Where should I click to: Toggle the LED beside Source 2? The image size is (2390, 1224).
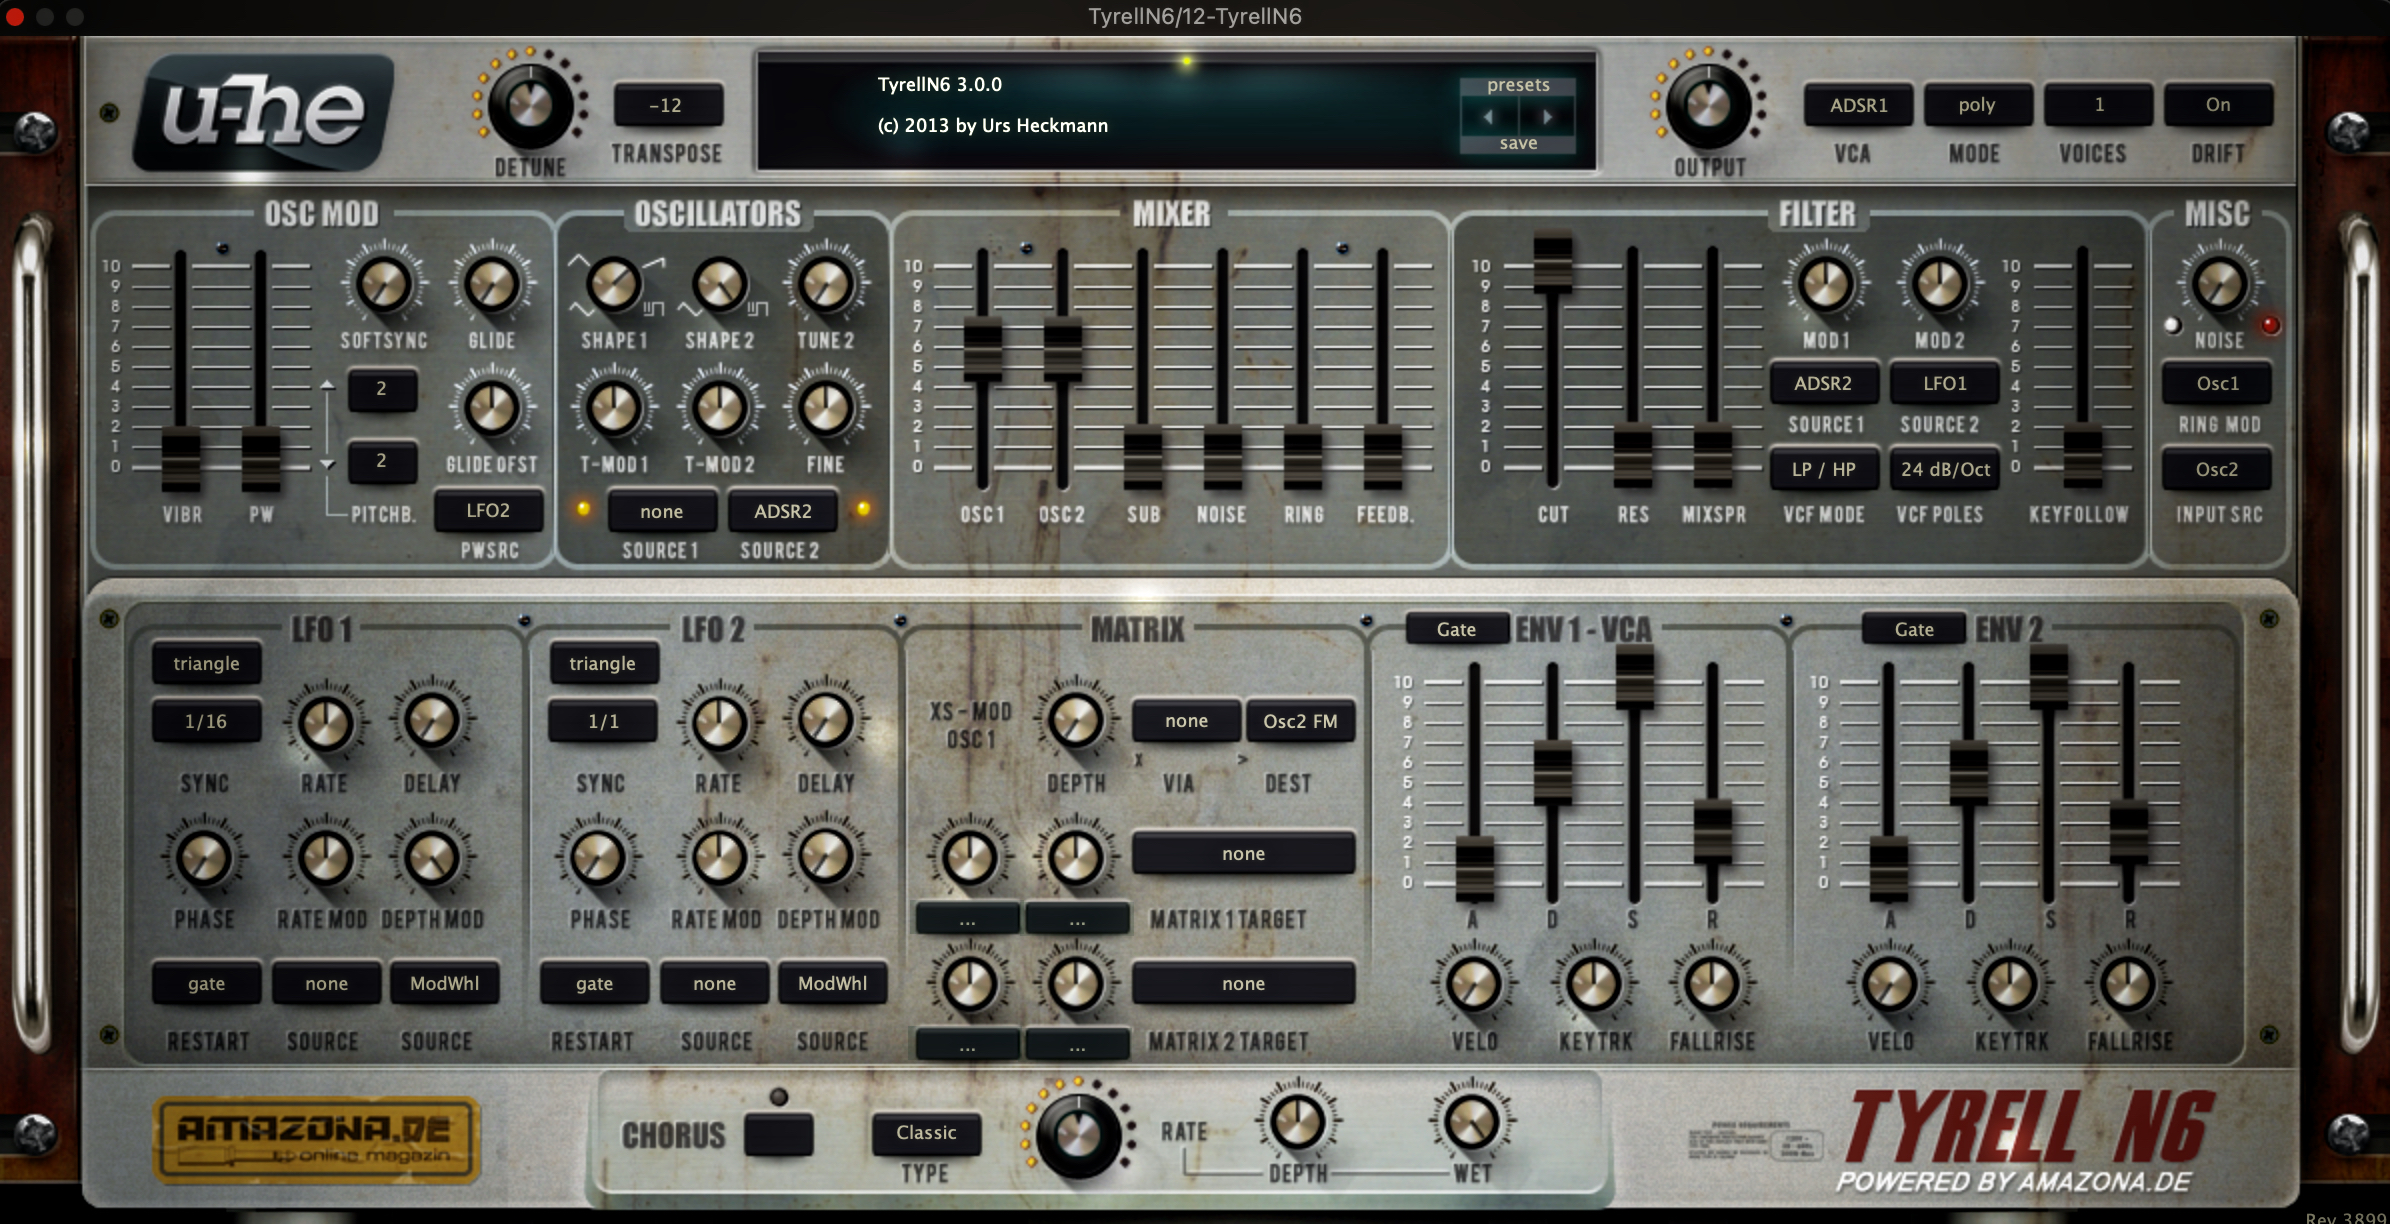pyautogui.click(x=863, y=509)
